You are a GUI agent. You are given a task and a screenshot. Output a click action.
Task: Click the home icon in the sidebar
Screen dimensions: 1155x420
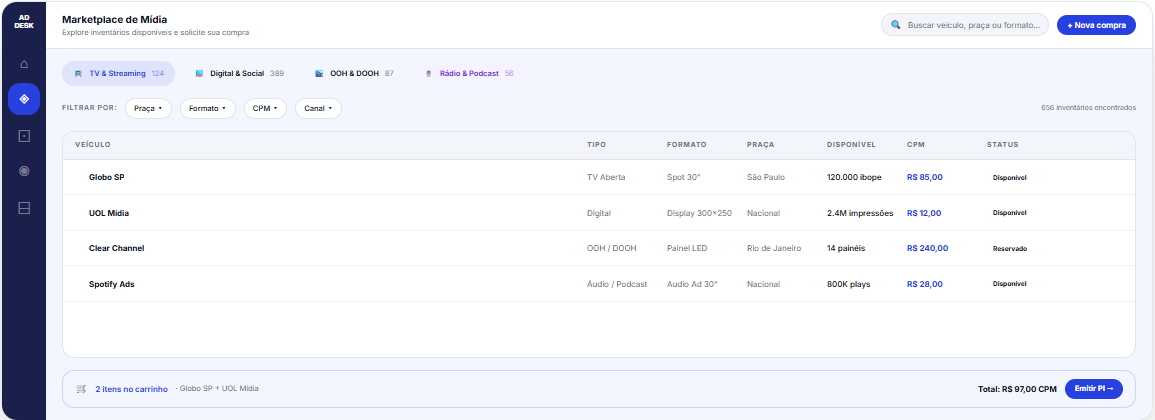pos(24,64)
